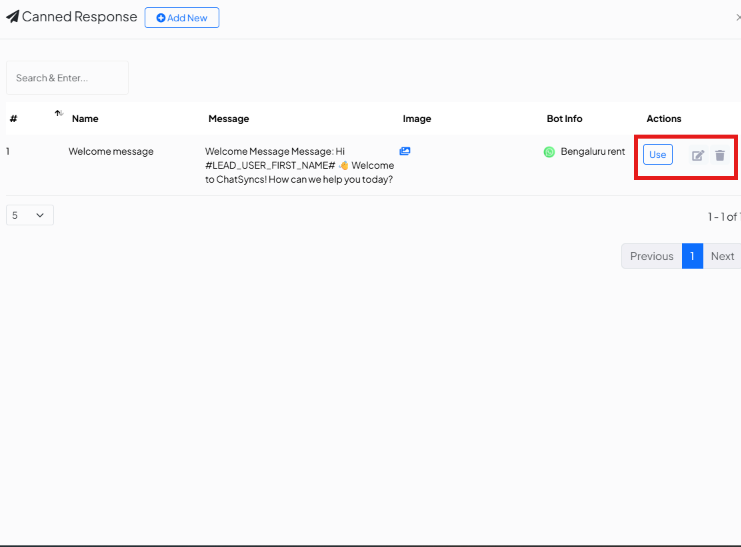741x547 pixels.
Task: Click the Welcome message name cell
Action: point(111,151)
